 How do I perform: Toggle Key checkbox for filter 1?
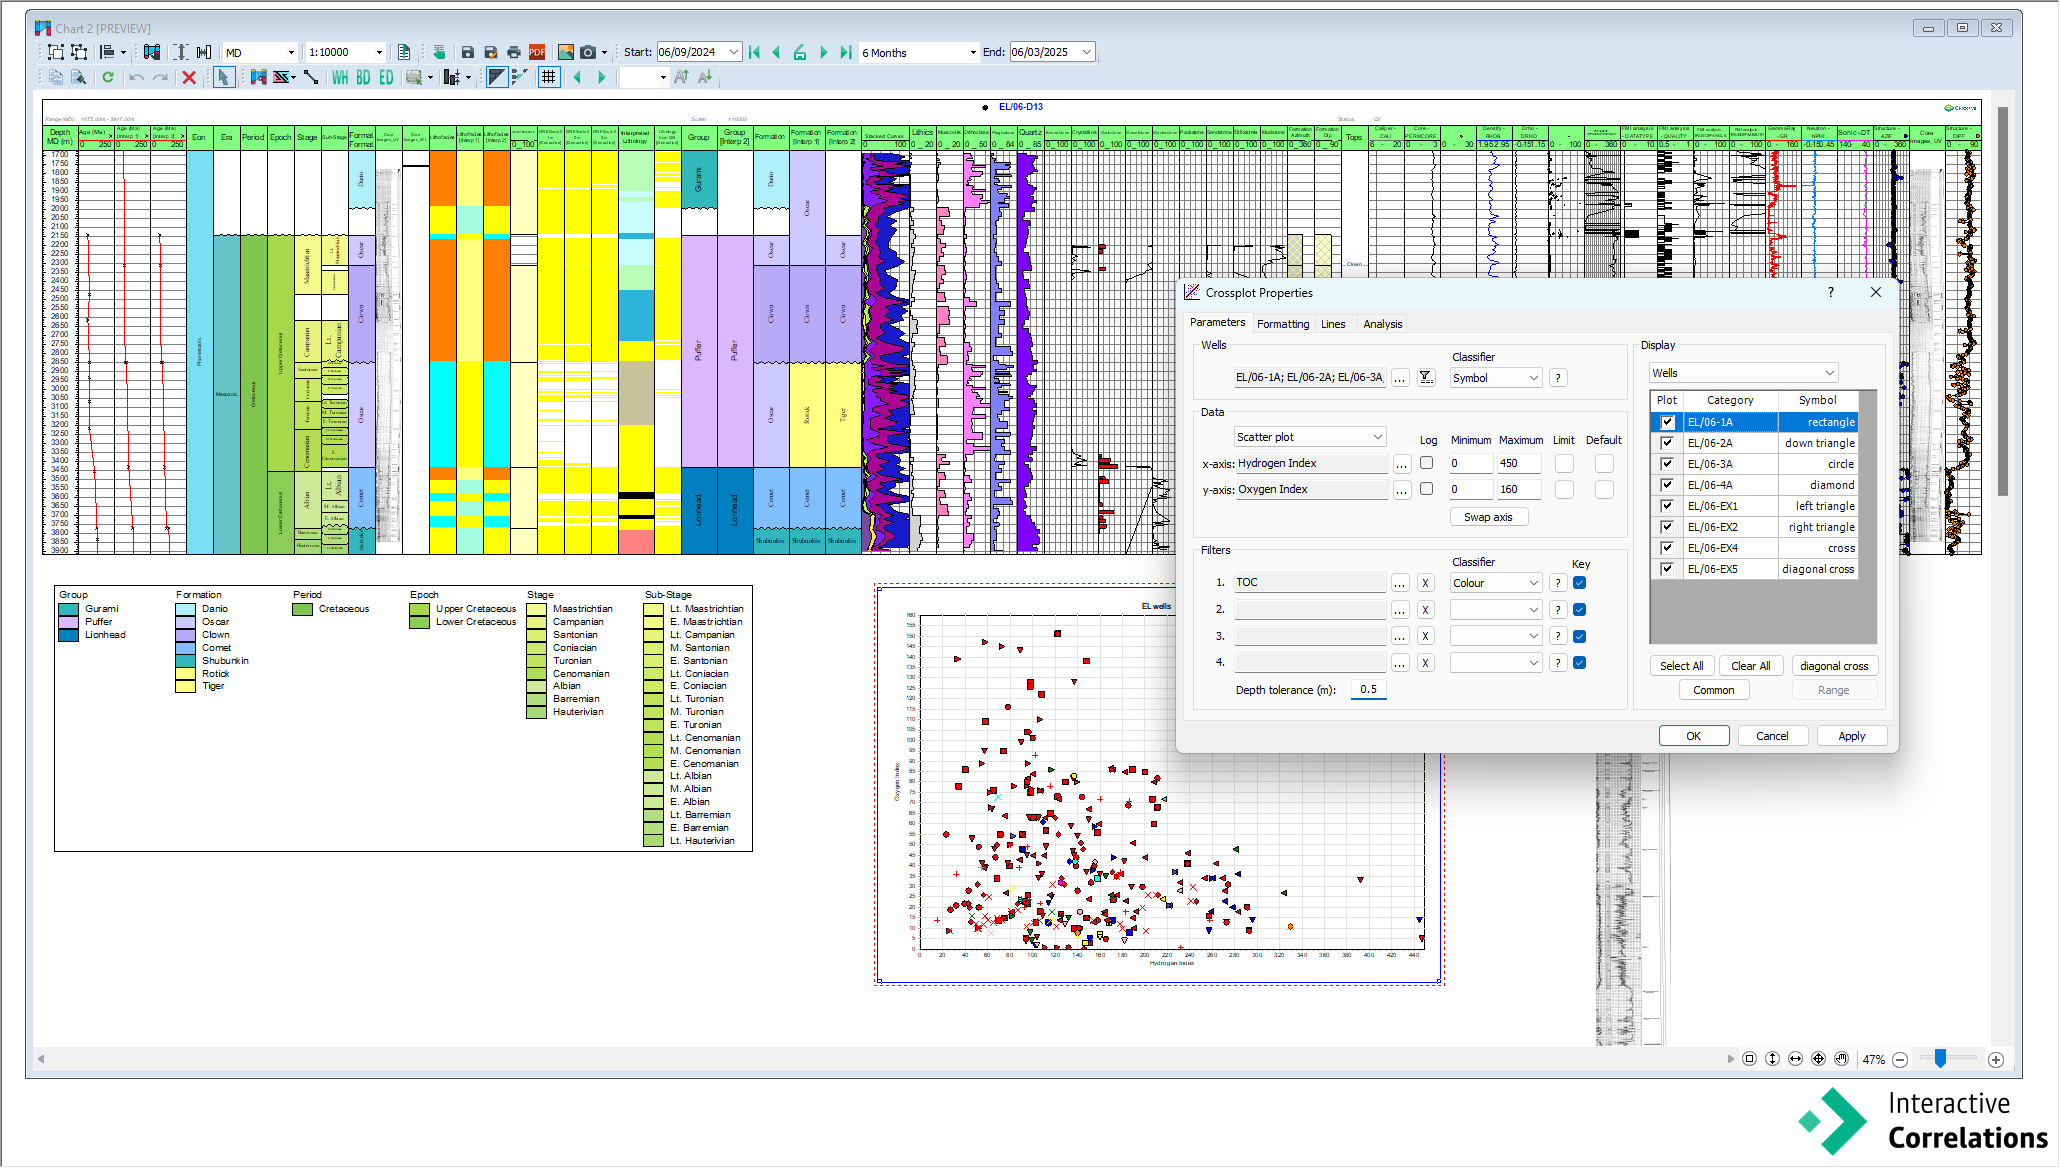point(1580,583)
